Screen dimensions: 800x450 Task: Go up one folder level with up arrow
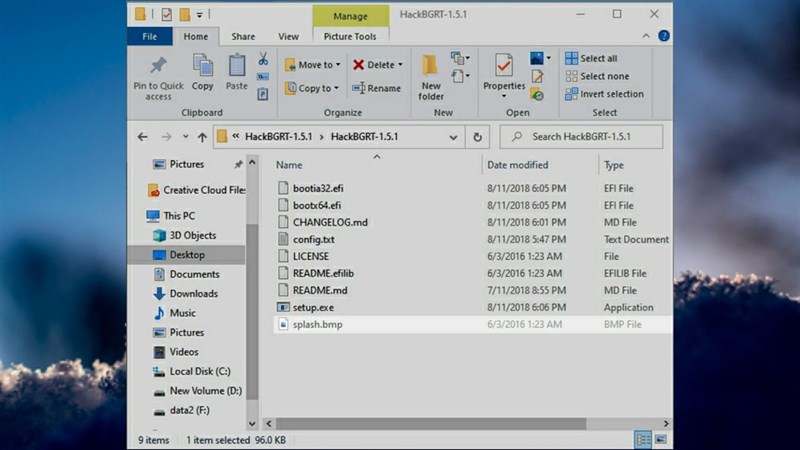202,137
